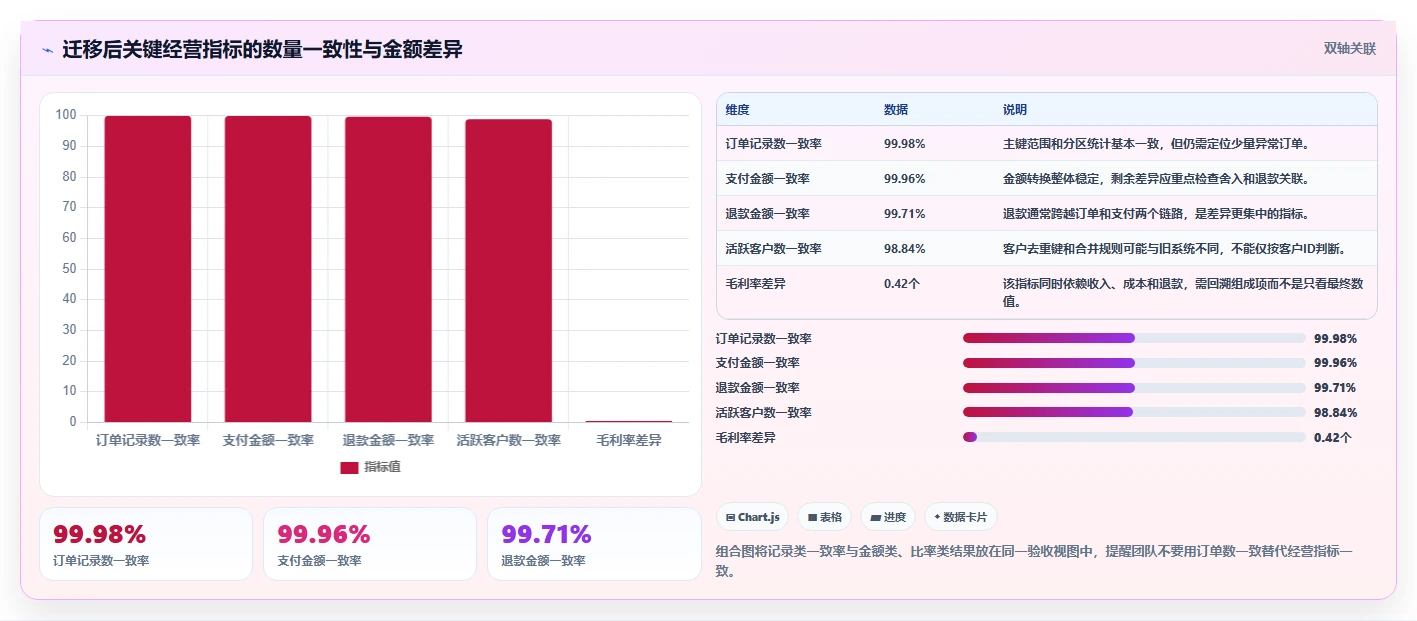Click the header icon beside the chart title
Viewport: 1417px width, 621px height.
(47, 50)
